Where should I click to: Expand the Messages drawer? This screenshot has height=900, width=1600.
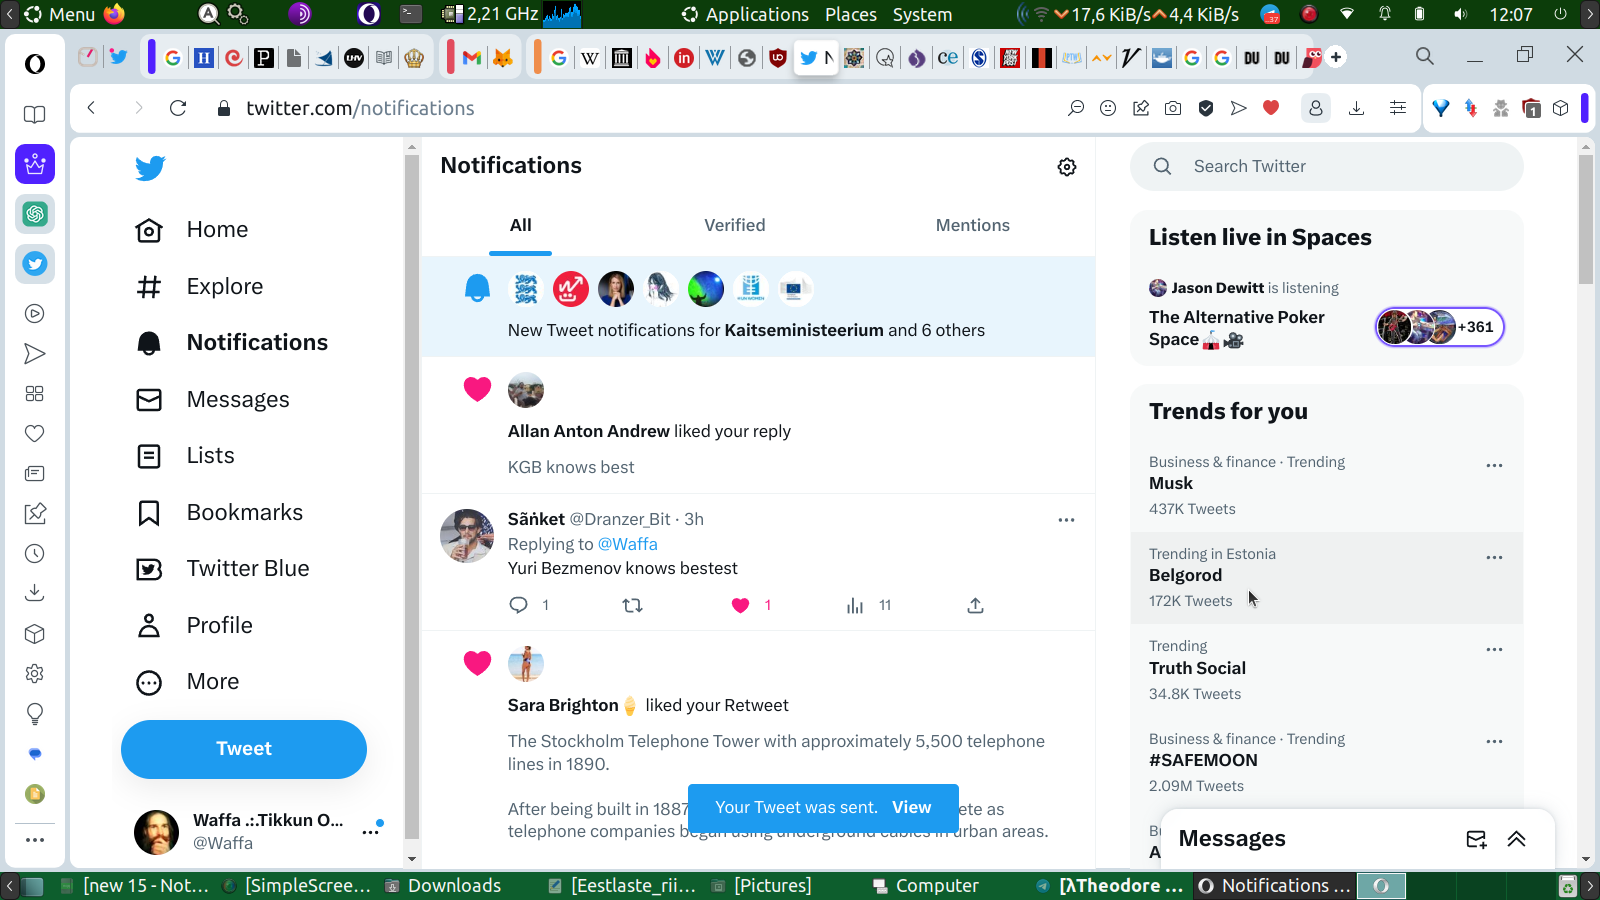coord(1516,839)
